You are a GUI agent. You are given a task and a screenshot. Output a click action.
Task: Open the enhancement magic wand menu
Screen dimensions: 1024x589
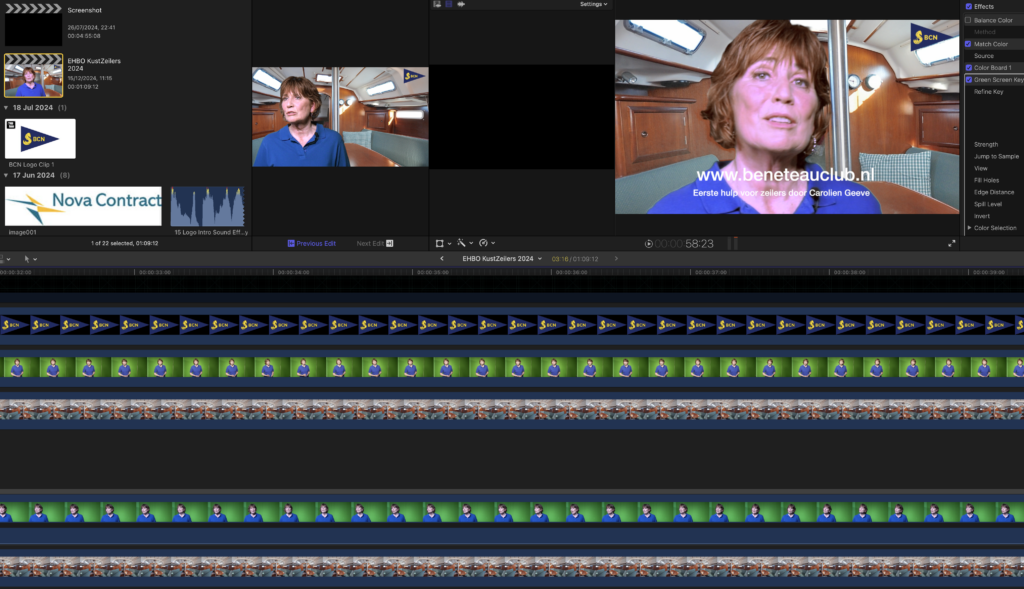tap(464, 243)
